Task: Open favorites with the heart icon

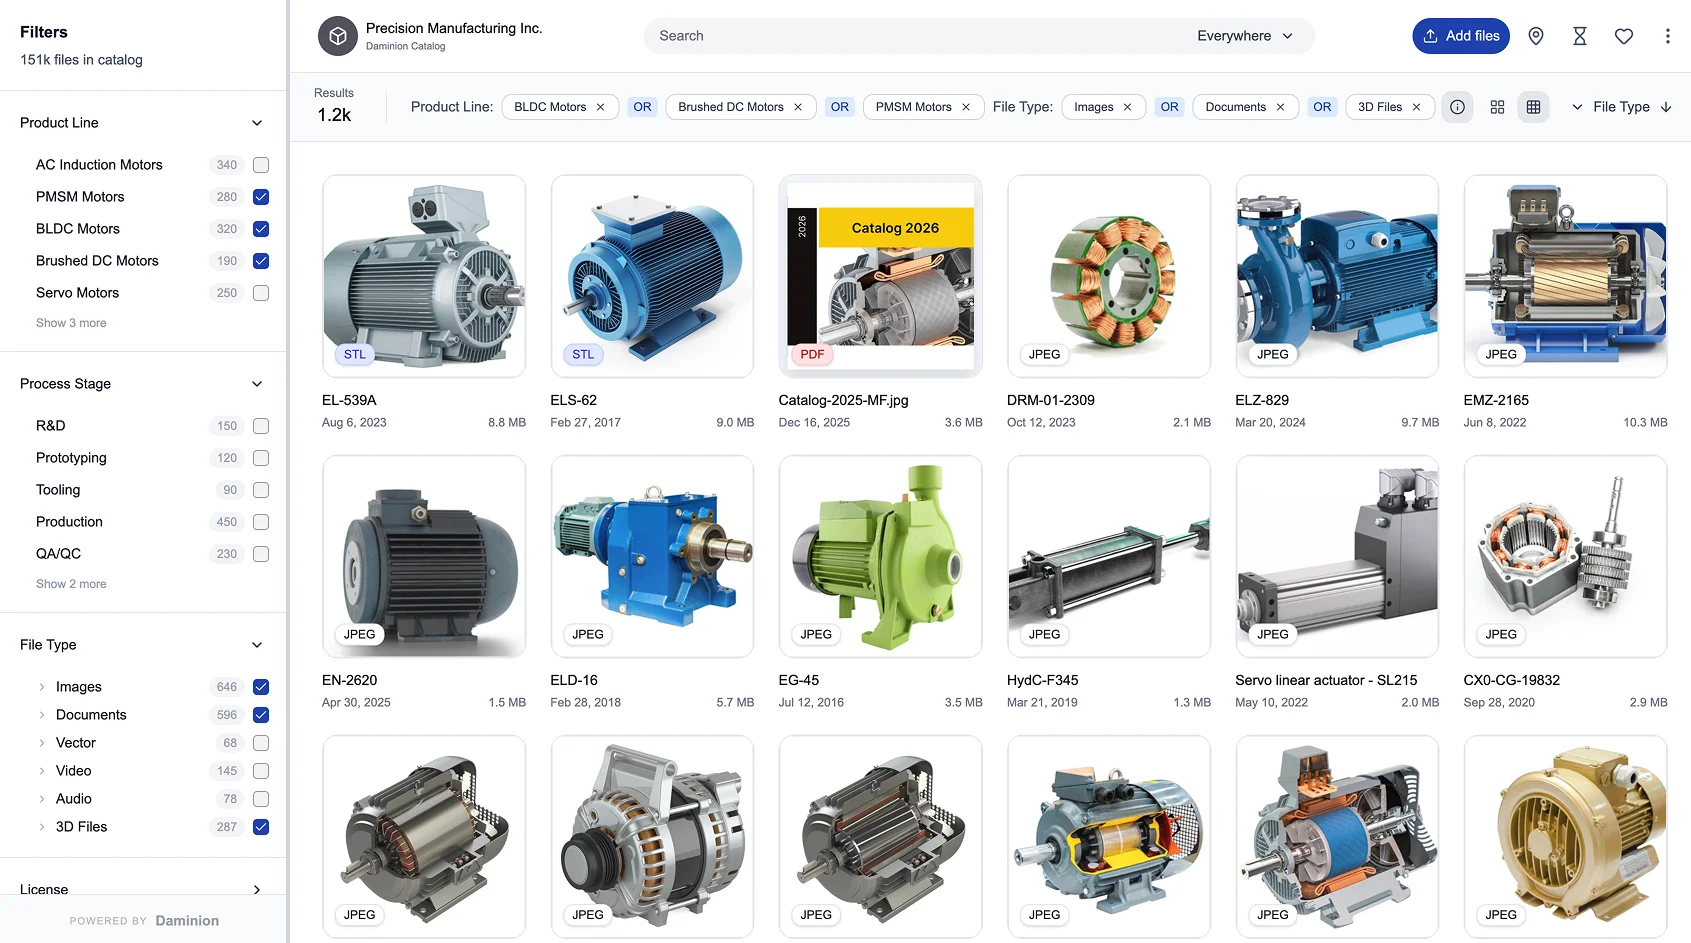Action: point(1624,36)
